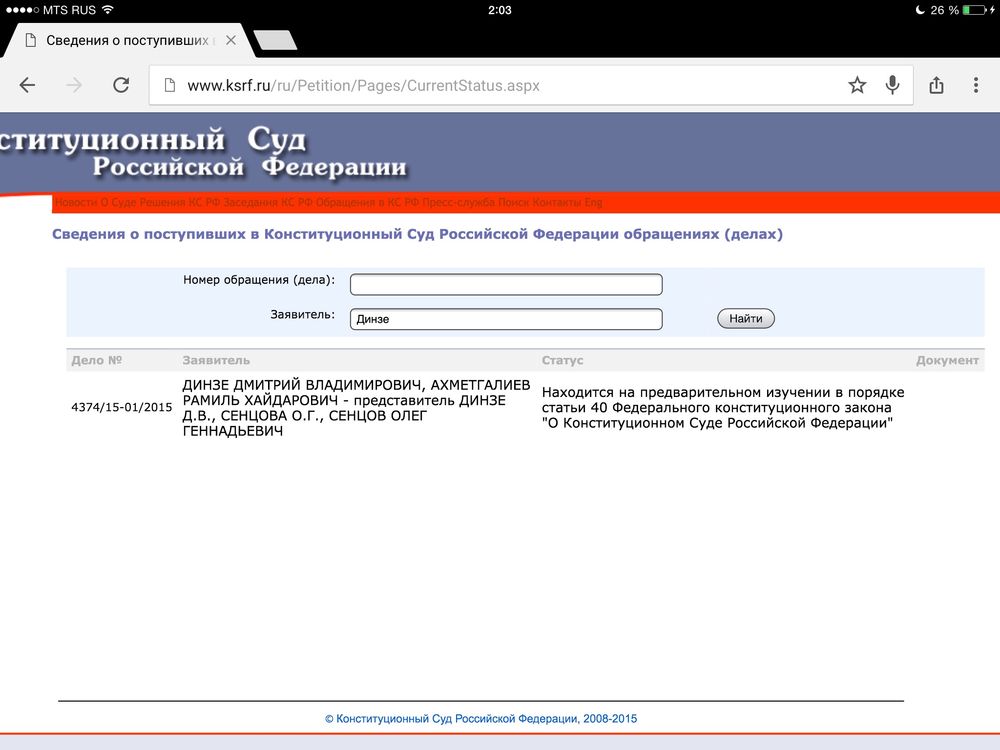Tap the URL address bar
This screenshot has width=1000, height=750.
[x=500, y=85]
